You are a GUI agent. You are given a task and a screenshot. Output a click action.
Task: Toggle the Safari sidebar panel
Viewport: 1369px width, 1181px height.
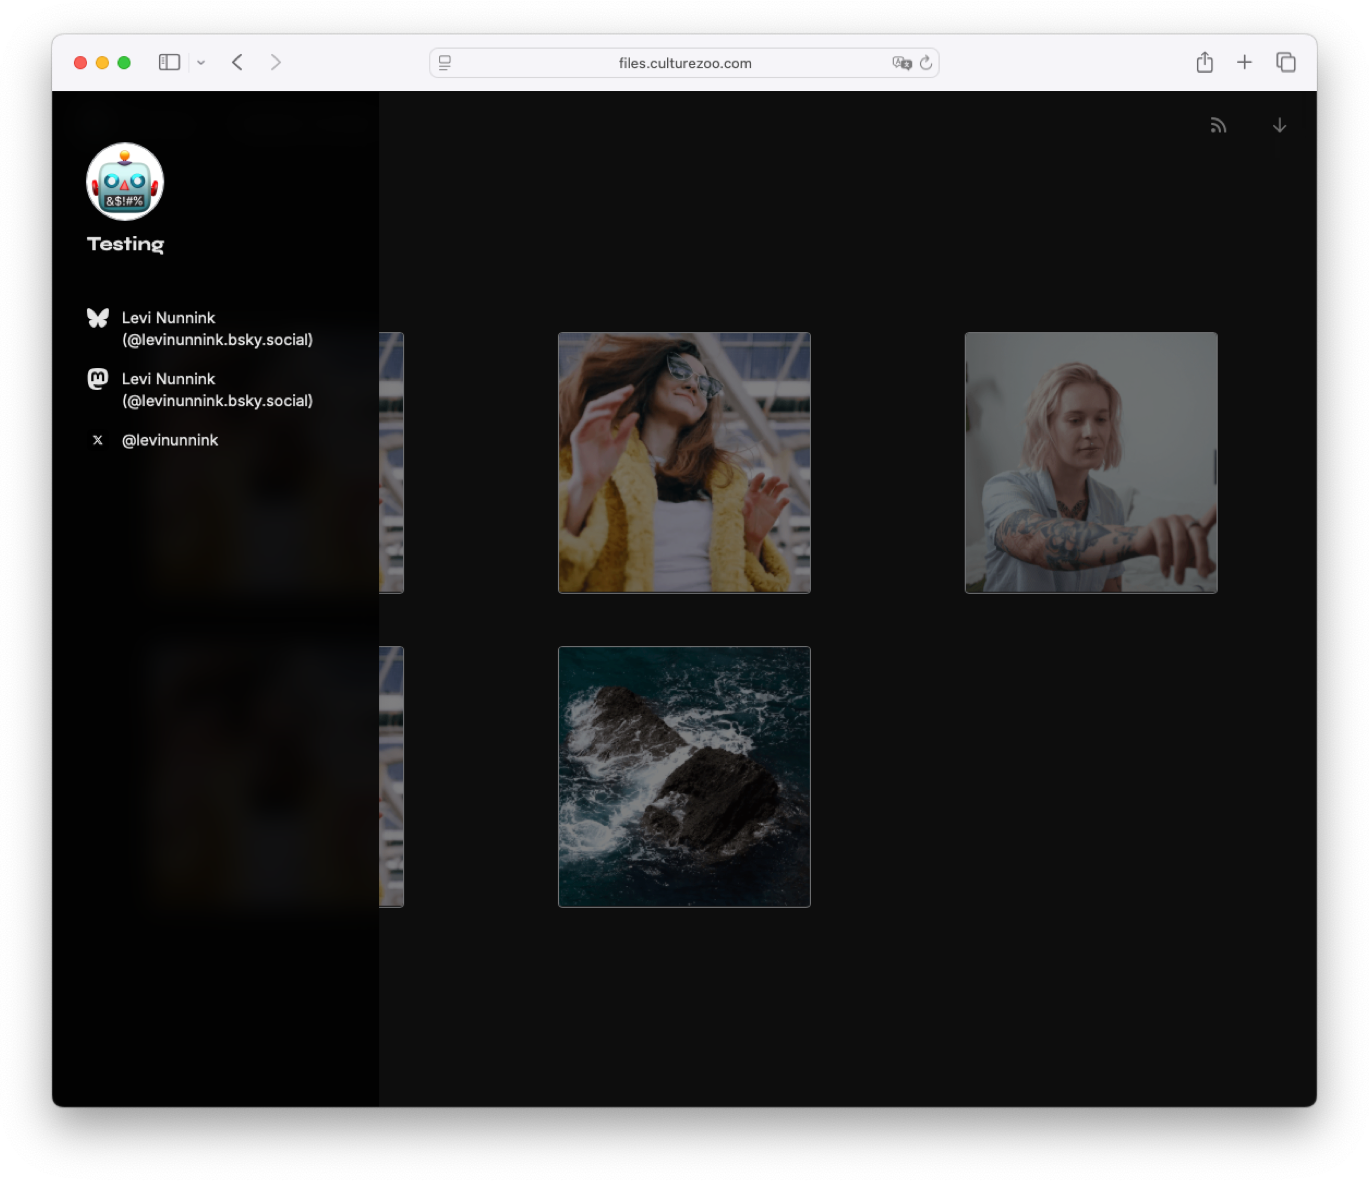pos(169,62)
